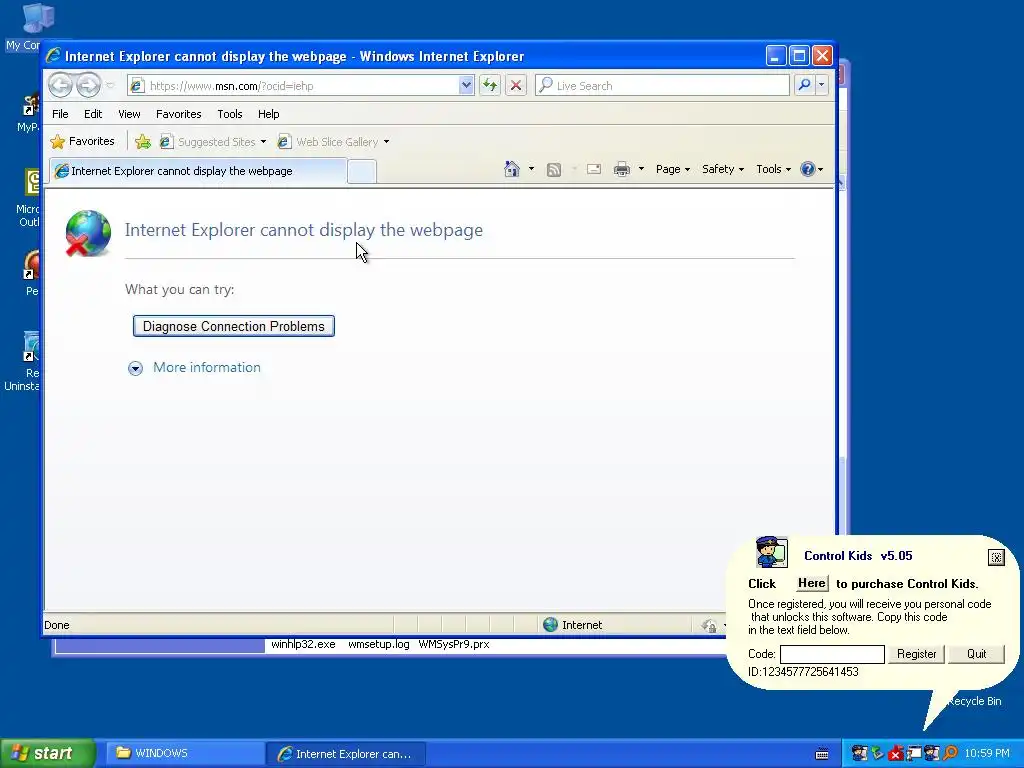This screenshot has width=1024, height=768.
Task: Click Diagnose Connection Problems button
Action: 234,326
